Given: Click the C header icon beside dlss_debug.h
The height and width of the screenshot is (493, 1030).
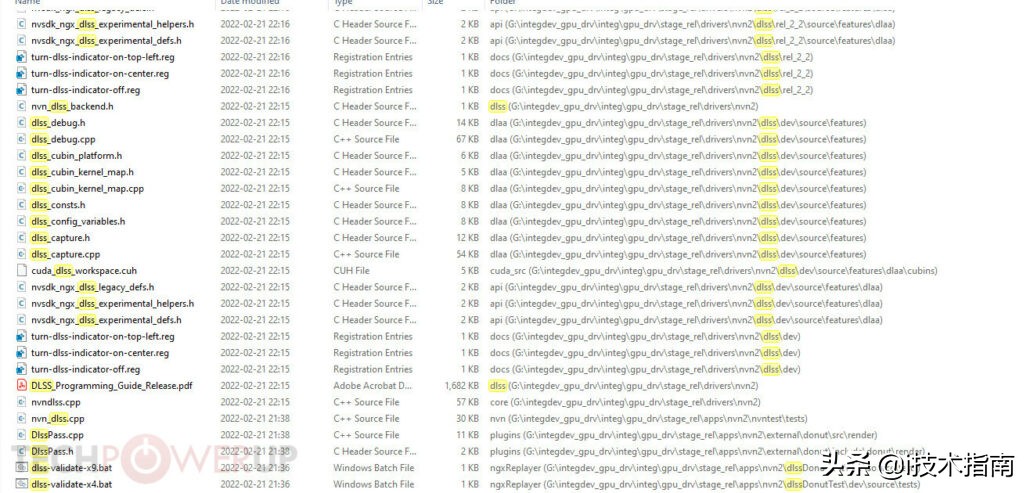Looking at the screenshot, I should pyautogui.click(x=22, y=123).
